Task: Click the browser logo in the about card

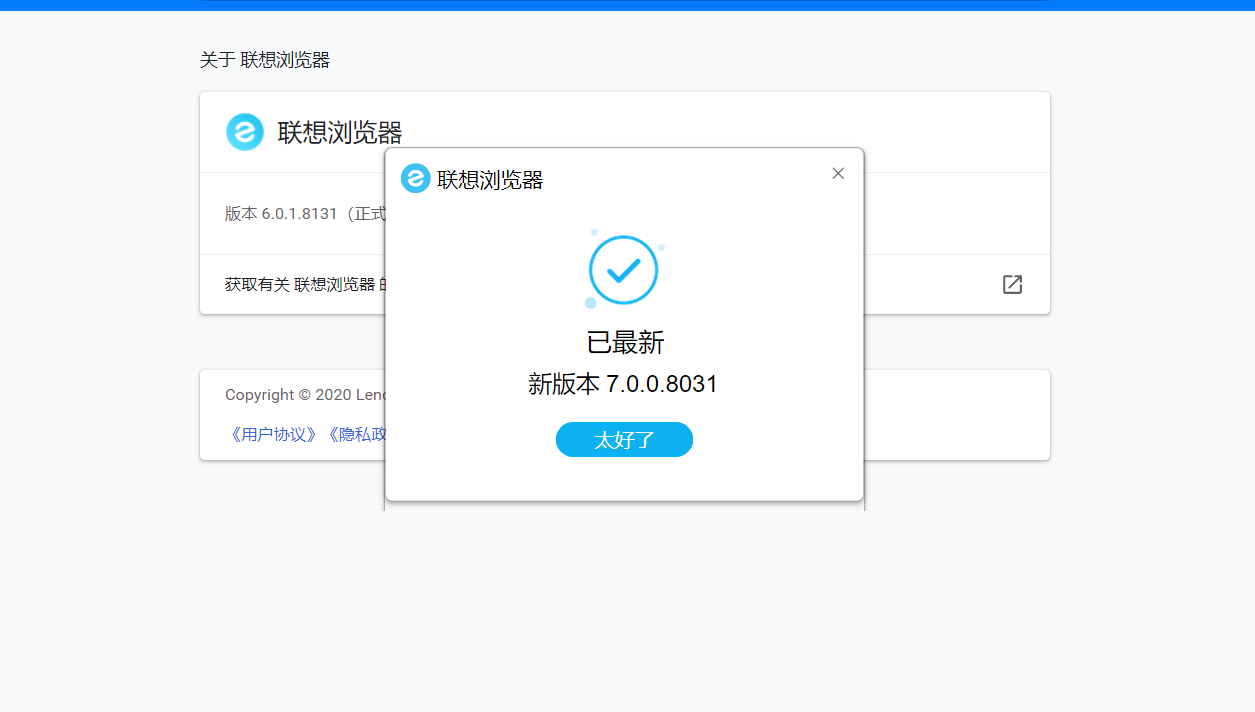Action: pos(244,132)
